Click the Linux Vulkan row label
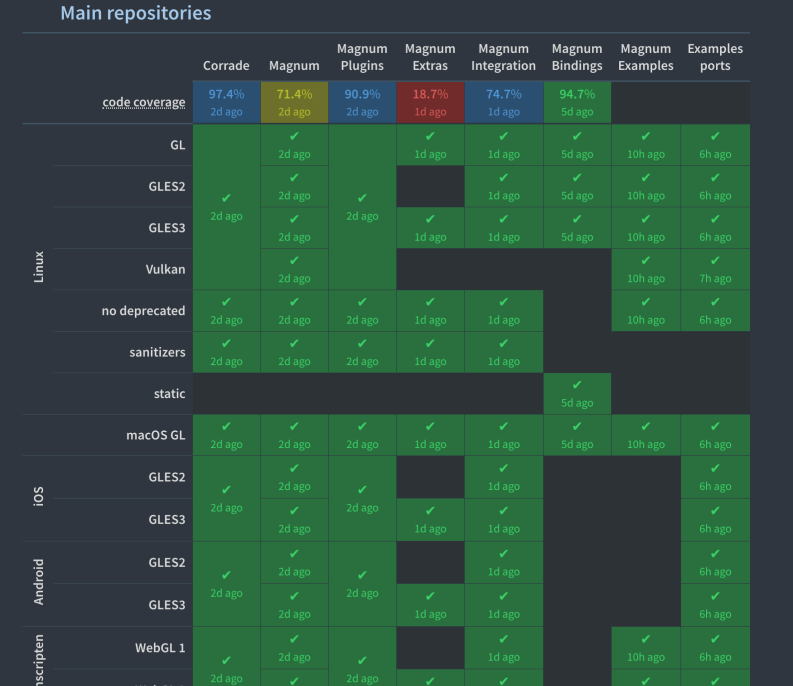Viewport: 793px width, 686px height. [165, 270]
